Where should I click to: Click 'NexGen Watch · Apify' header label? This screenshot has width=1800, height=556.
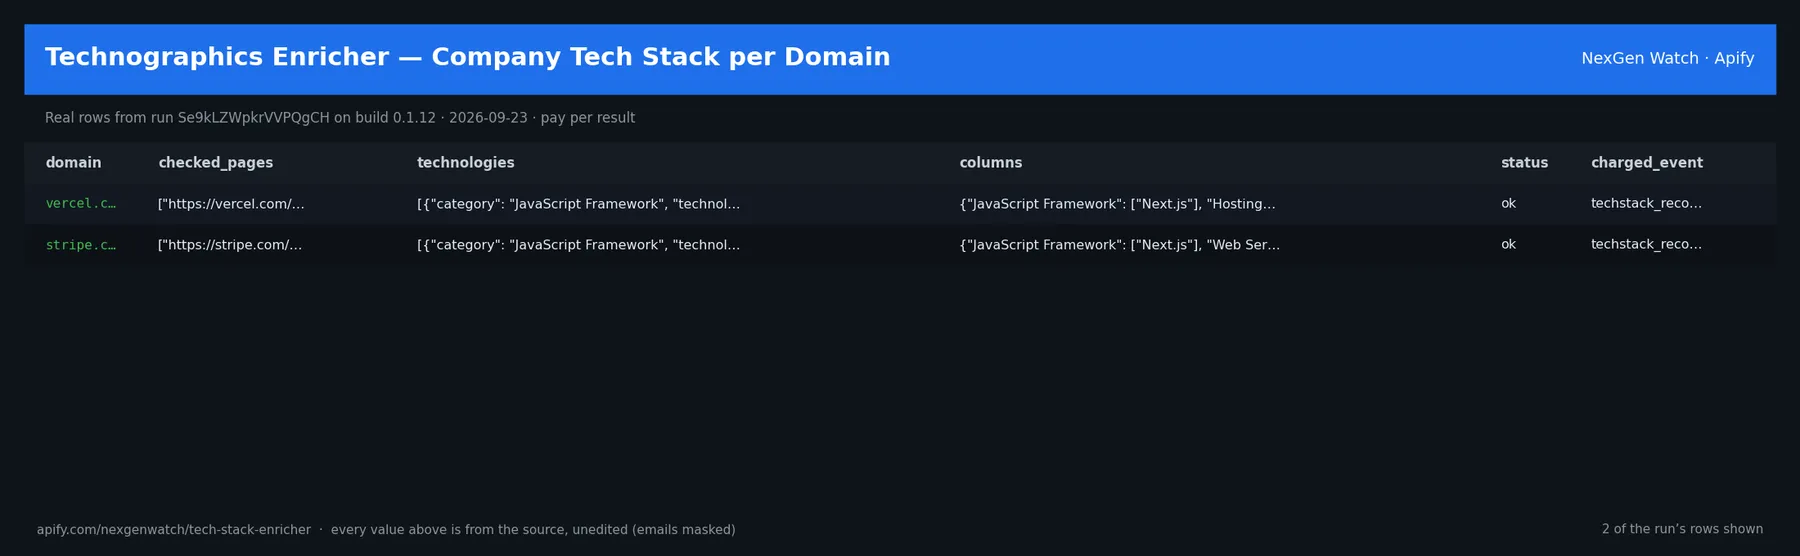pyautogui.click(x=1667, y=59)
